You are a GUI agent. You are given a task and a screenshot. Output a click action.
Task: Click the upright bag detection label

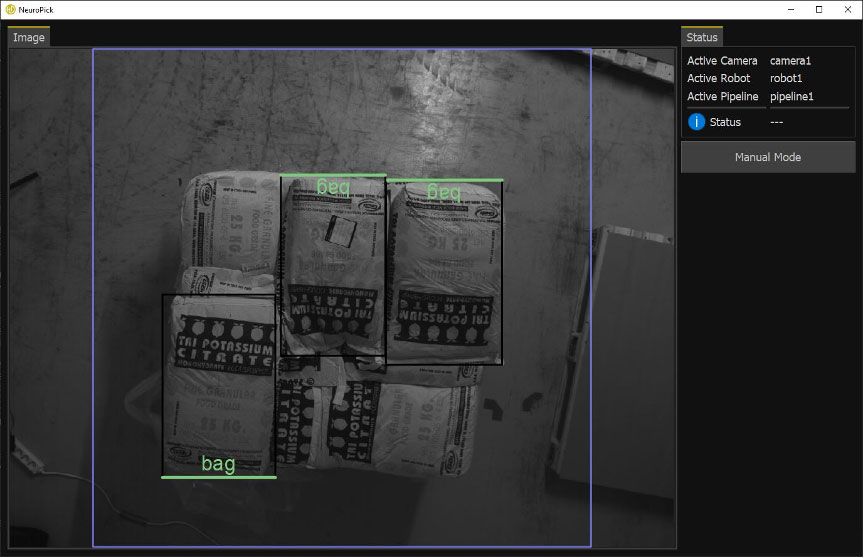(x=218, y=464)
